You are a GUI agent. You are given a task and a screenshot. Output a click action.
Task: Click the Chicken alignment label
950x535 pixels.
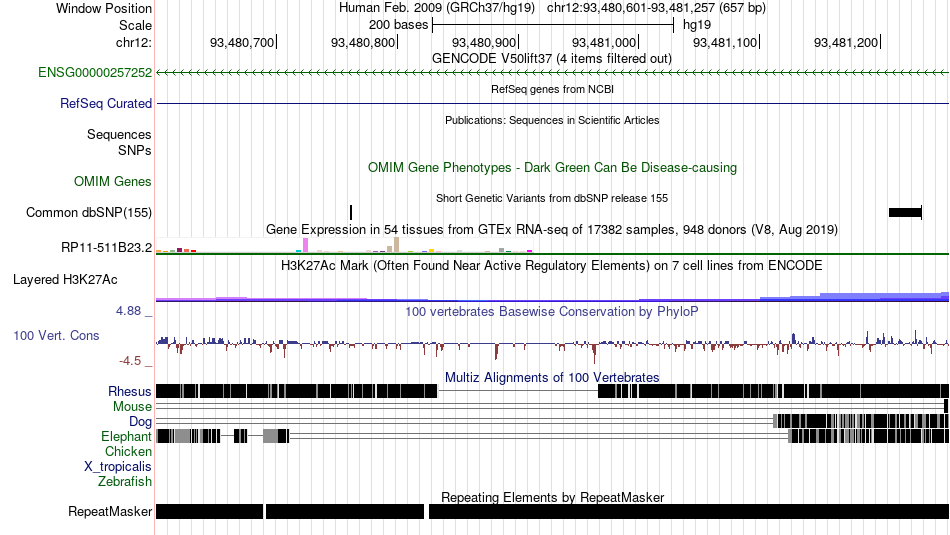pyautogui.click(x=128, y=451)
